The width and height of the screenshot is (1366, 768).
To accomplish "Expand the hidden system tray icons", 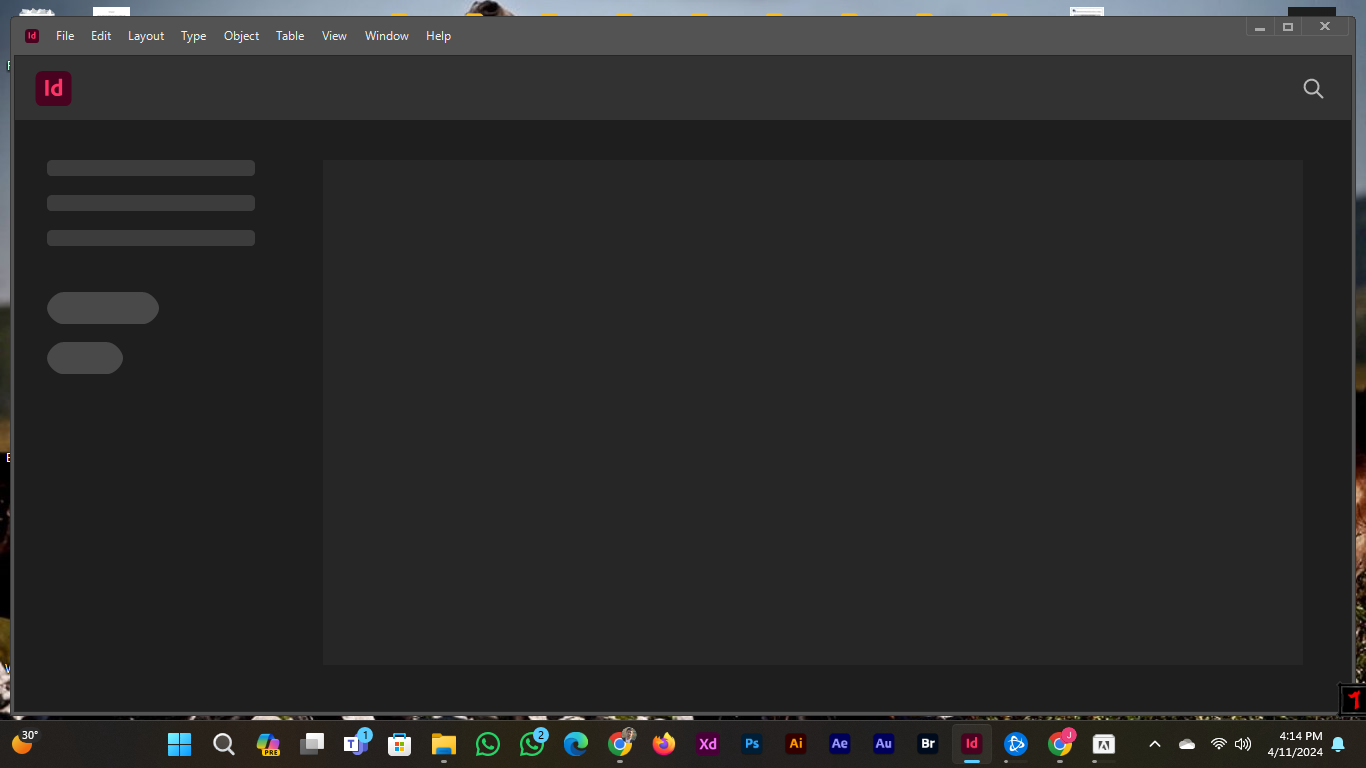I will (x=1154, y=744).
